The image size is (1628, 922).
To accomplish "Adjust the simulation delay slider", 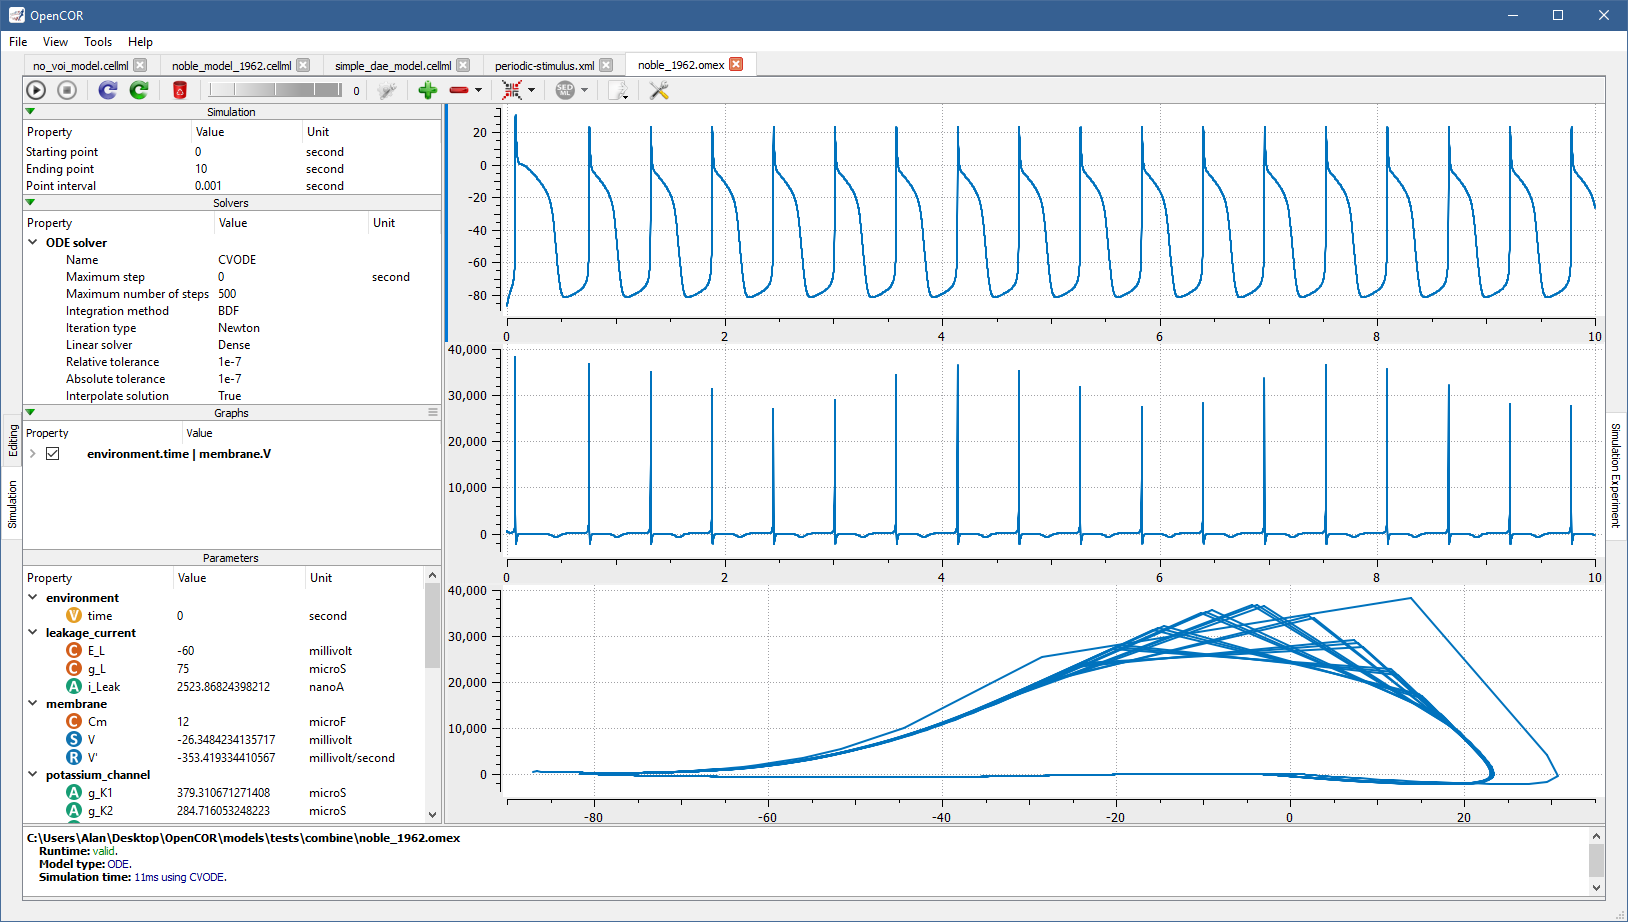I will 275,90.
